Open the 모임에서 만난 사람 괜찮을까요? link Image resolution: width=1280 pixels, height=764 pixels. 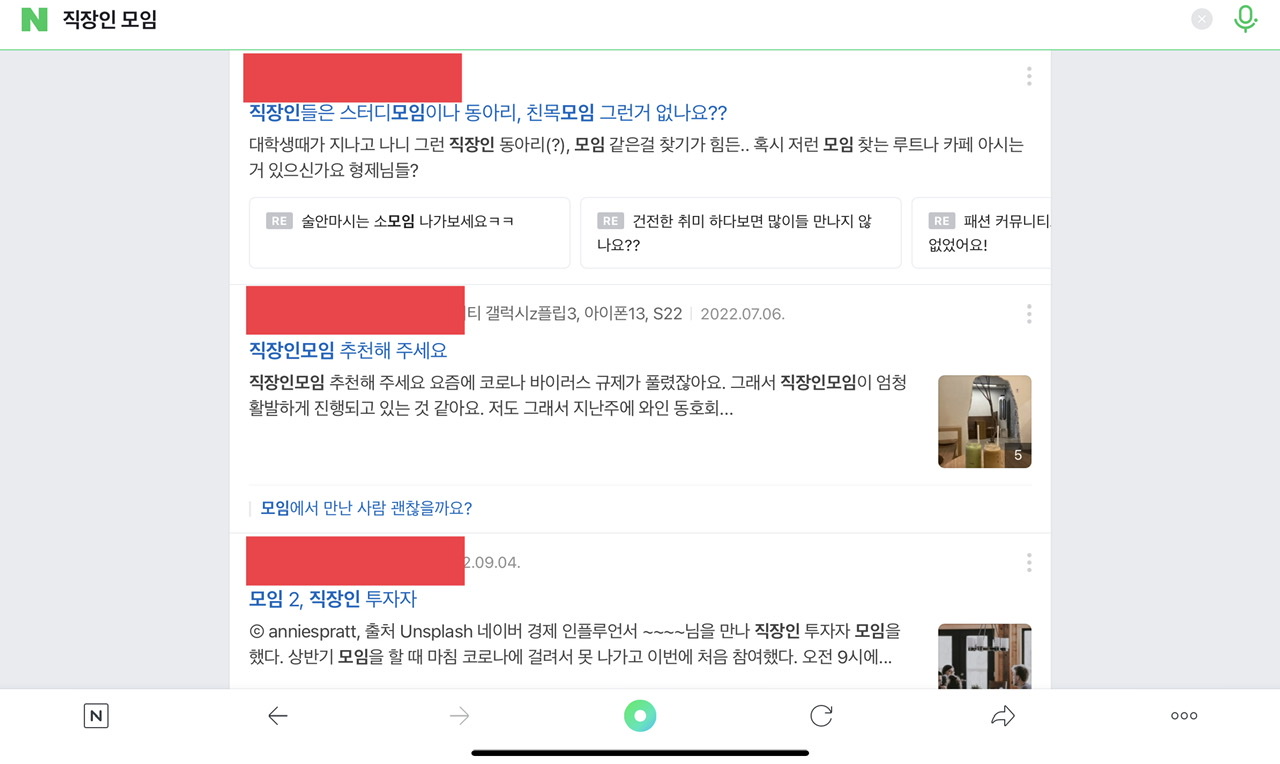coord(366,508)
